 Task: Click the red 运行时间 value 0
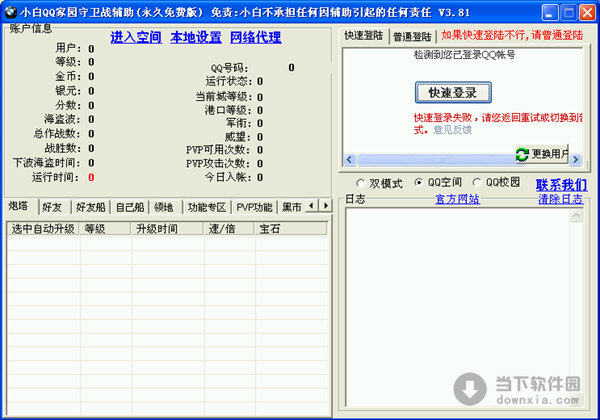91,177
